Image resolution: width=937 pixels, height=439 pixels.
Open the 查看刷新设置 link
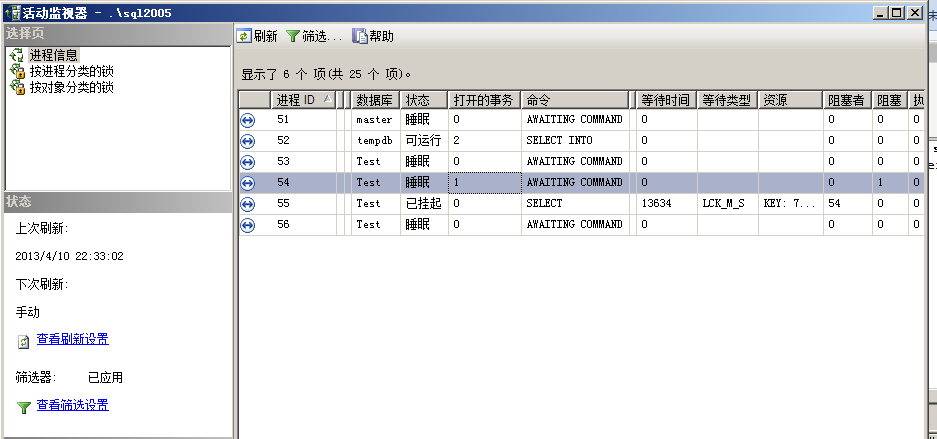(73, 339)
